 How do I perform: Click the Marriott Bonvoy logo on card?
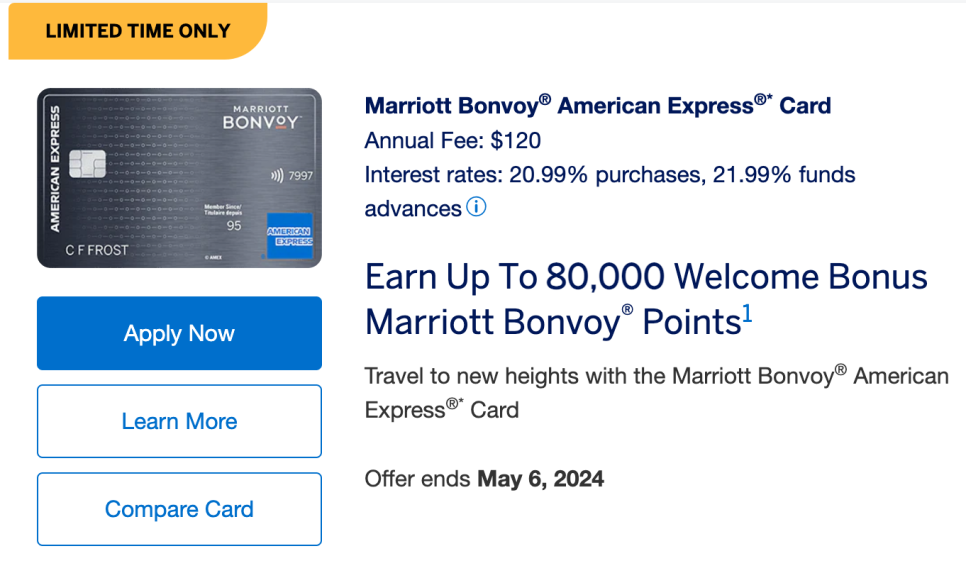point(261,118)
